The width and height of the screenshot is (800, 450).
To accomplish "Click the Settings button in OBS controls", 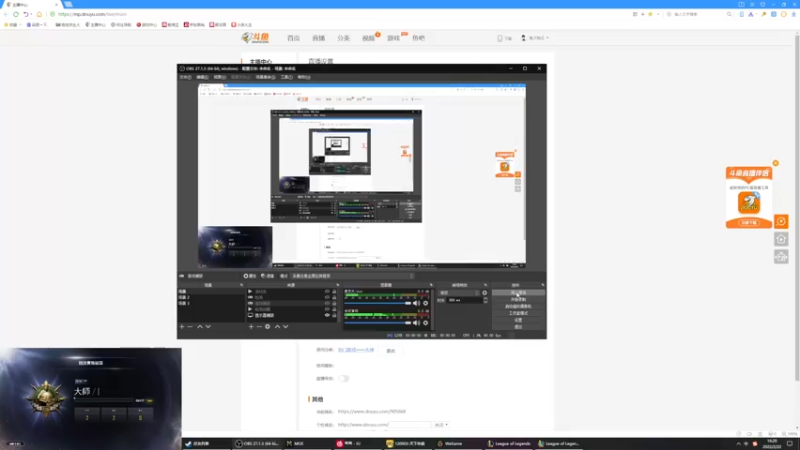I will tap(518, 320).
